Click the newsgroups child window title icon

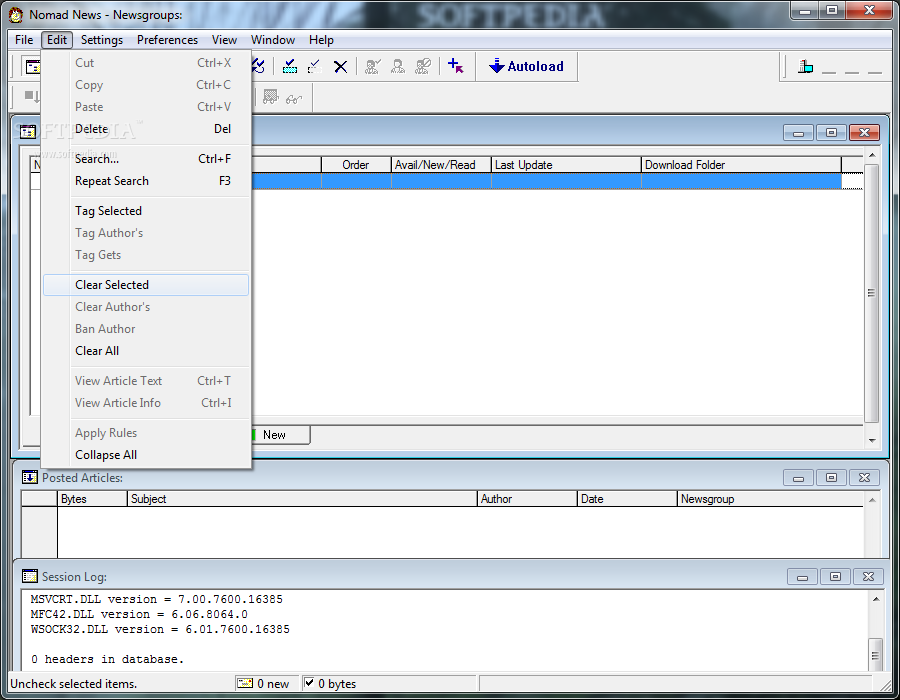(x=28, y=132)
